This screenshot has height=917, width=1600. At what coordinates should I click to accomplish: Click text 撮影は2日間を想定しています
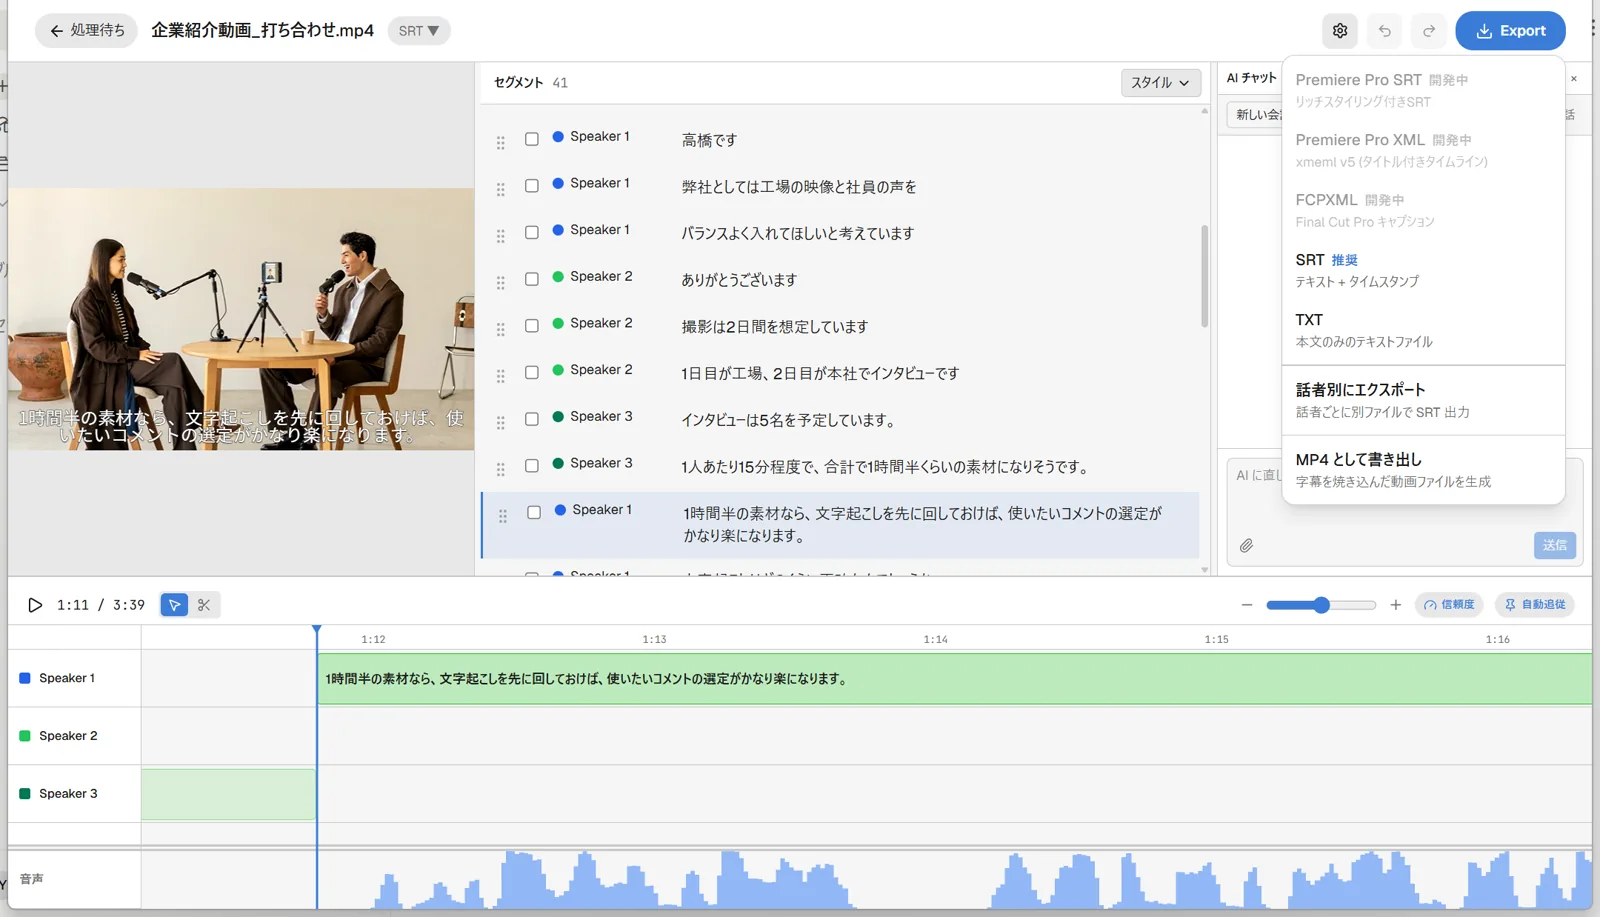[774, 327]
